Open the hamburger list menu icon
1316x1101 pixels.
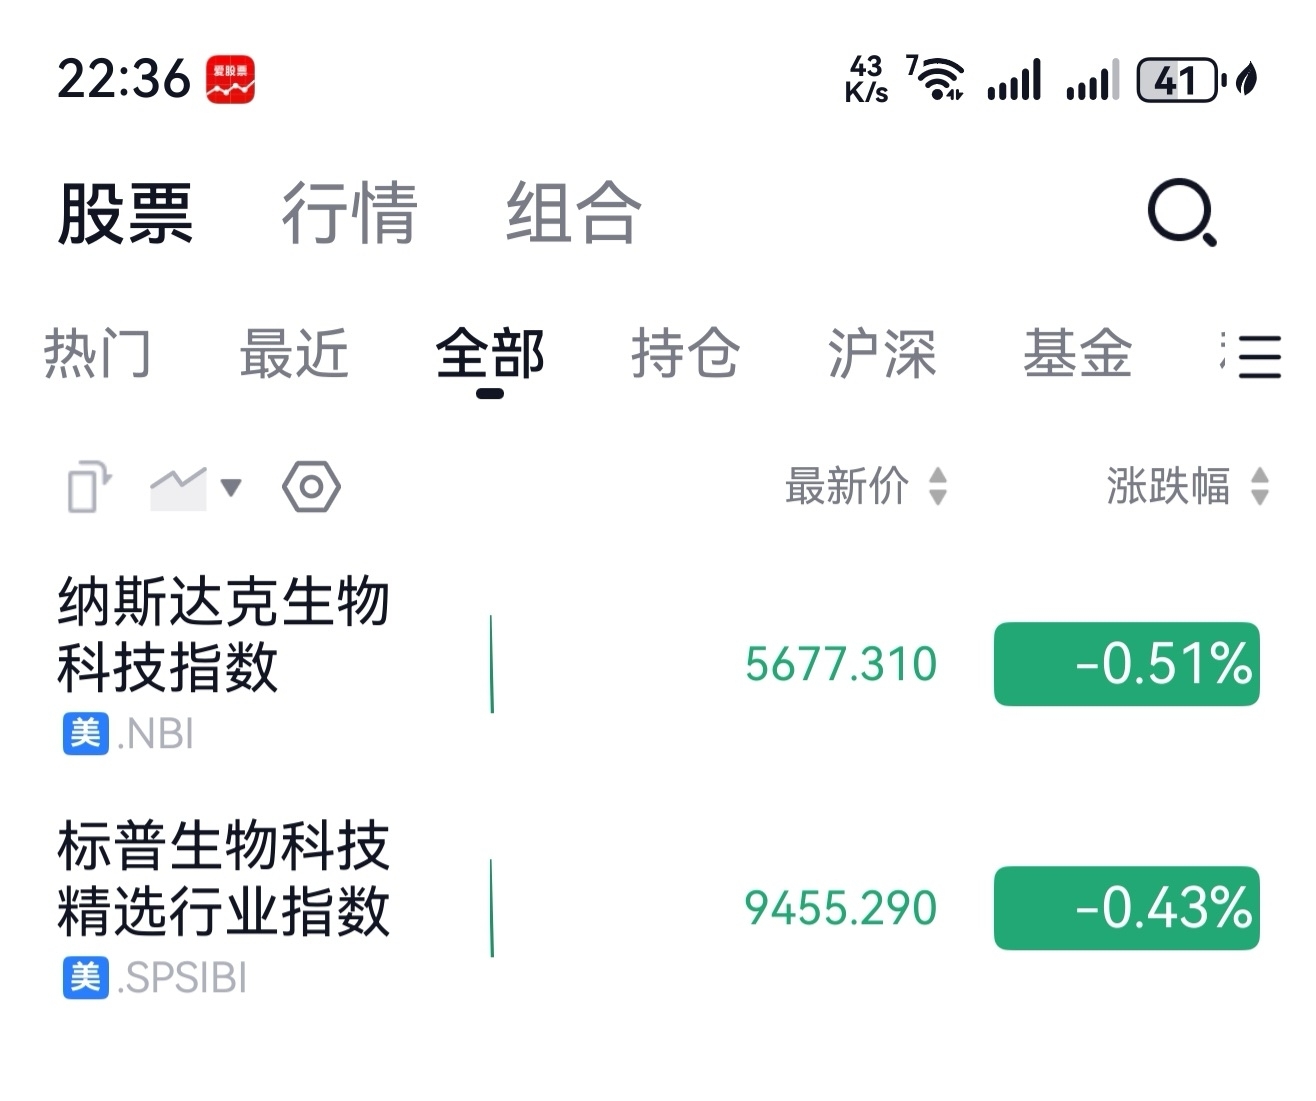click(1259, 357)
